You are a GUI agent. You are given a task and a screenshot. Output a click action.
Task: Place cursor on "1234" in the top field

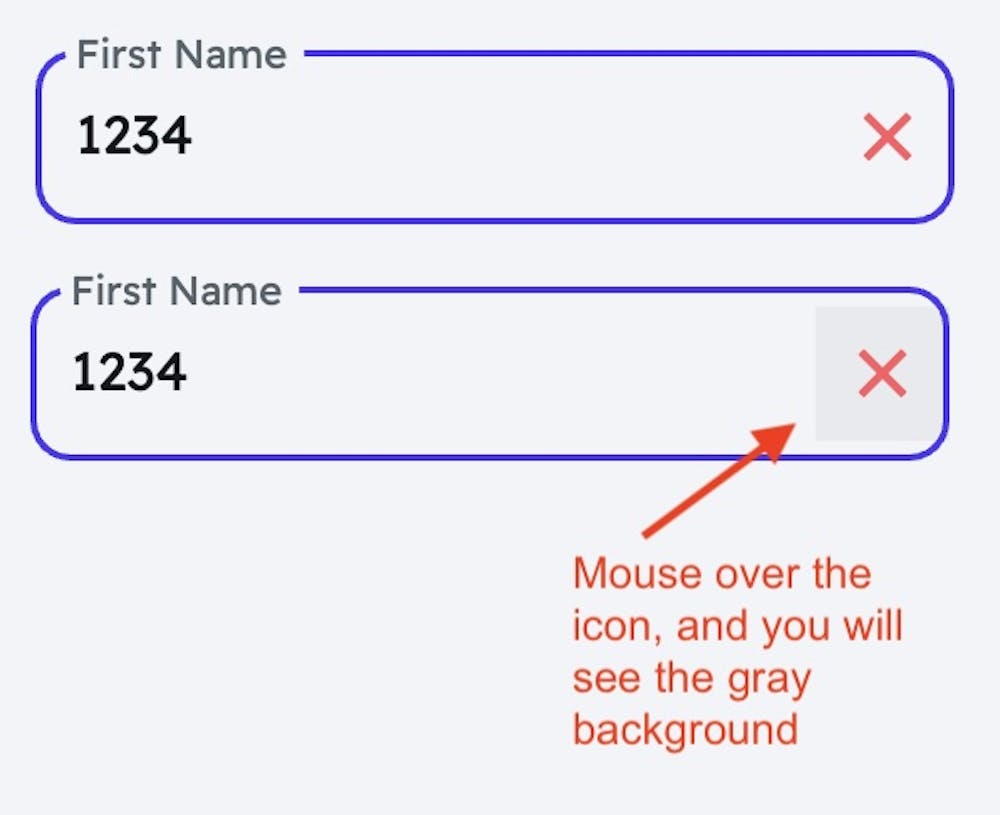coord(134,137)
